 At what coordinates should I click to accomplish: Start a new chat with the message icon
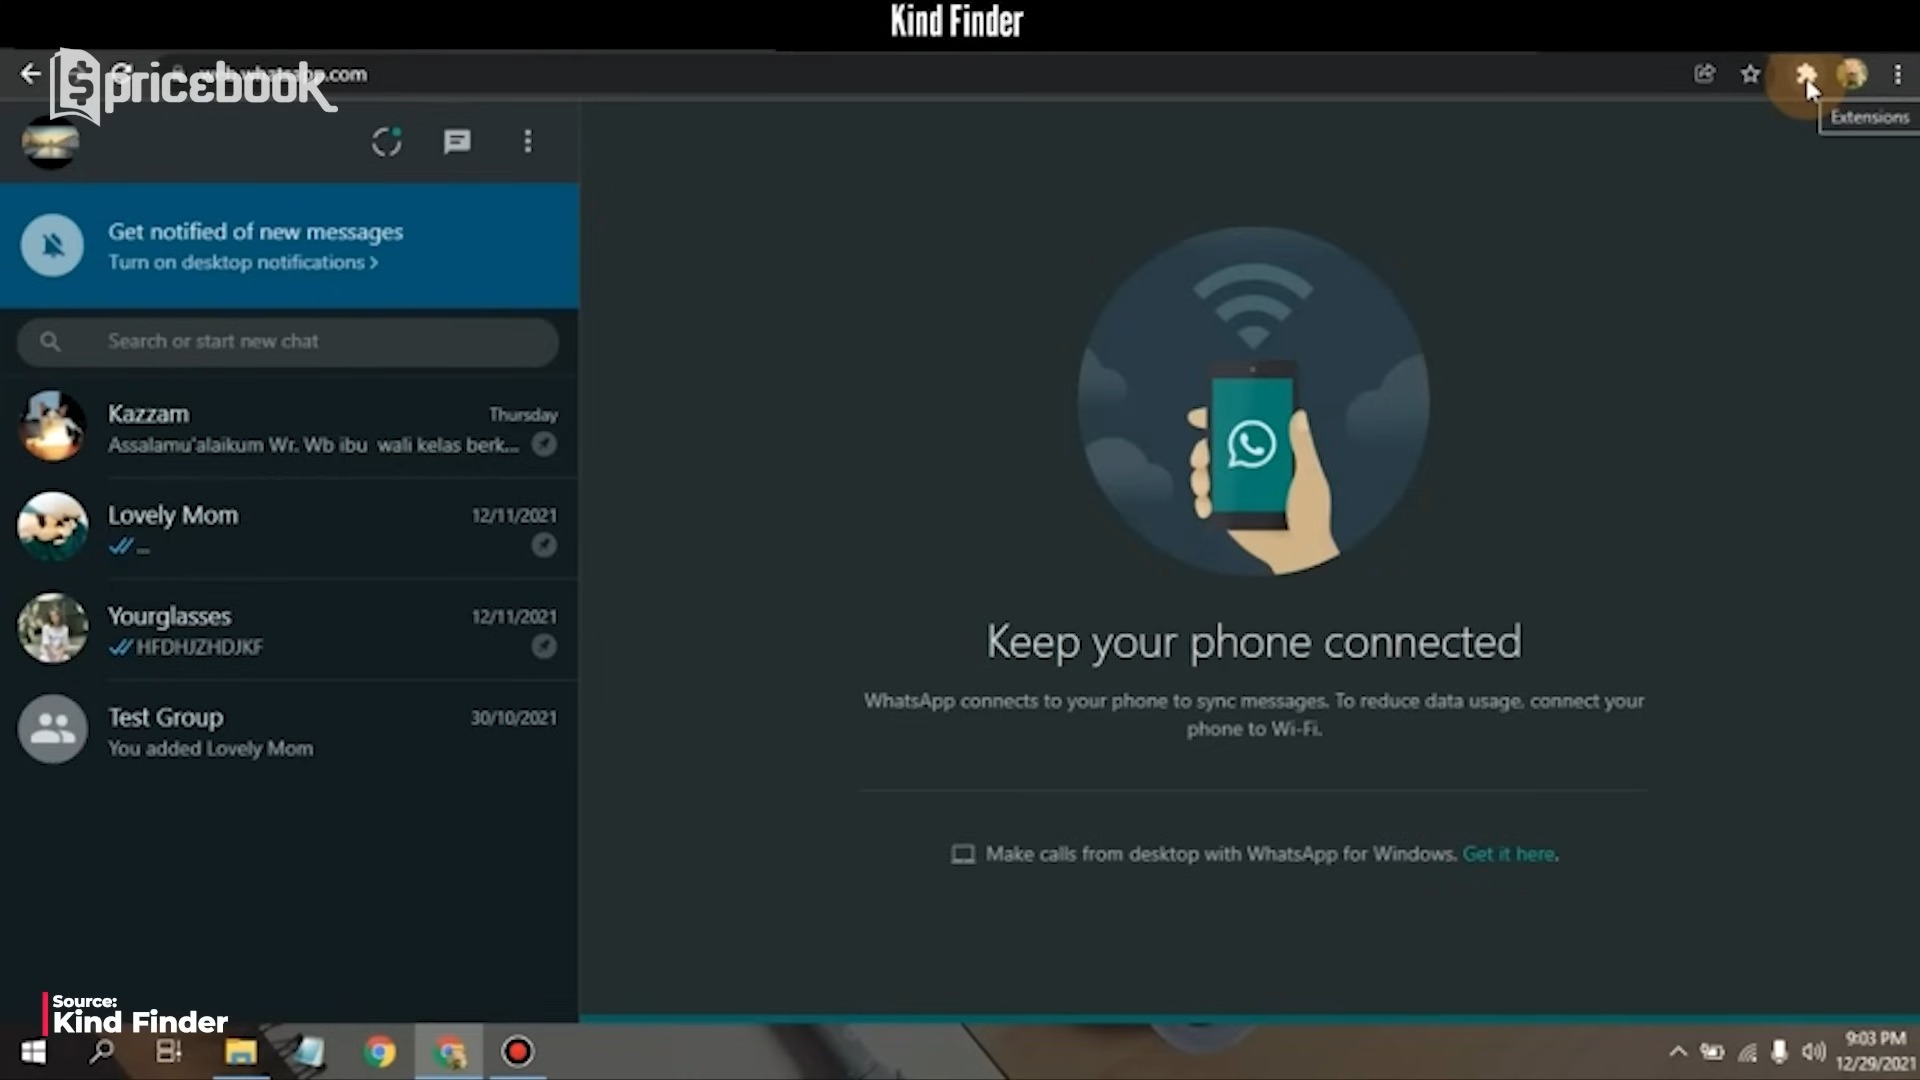pyautogui.click(x=457, y=142)
